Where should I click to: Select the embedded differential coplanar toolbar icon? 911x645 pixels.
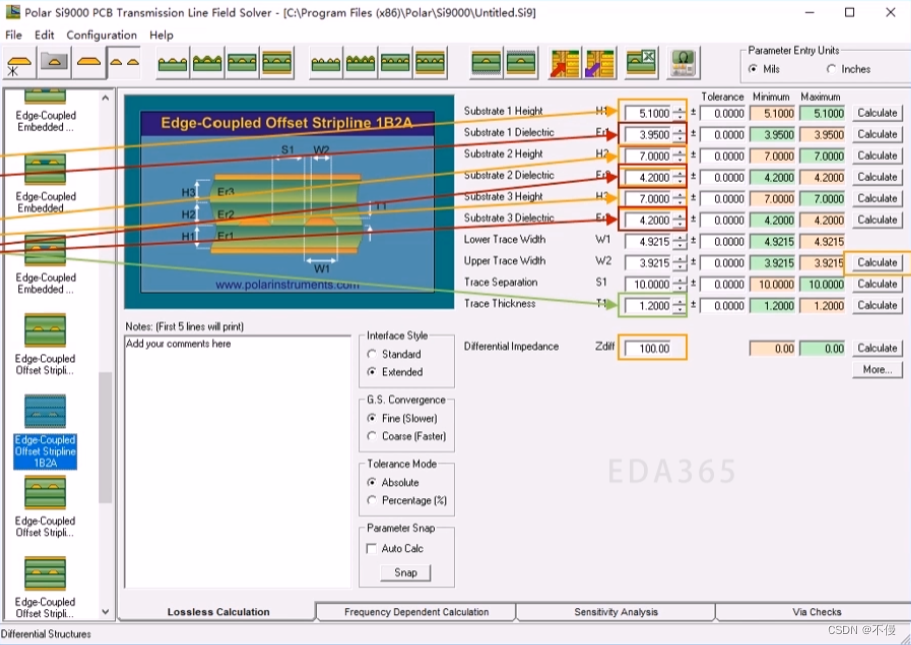[x=396, y=63]
